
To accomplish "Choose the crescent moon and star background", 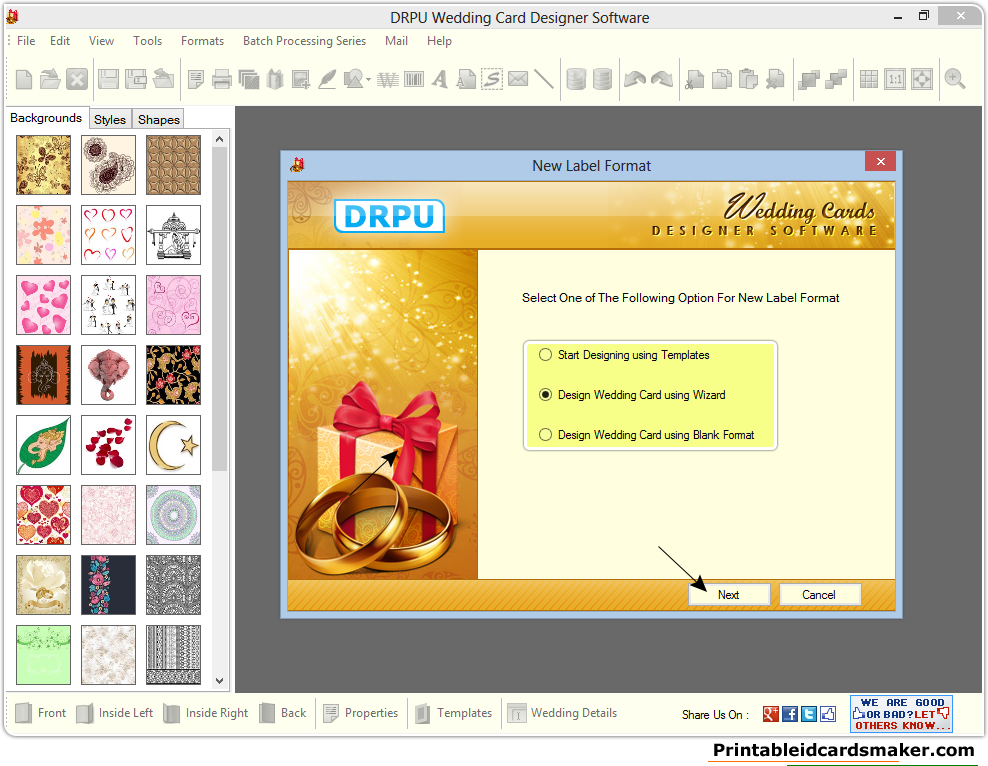I will 173,445.
